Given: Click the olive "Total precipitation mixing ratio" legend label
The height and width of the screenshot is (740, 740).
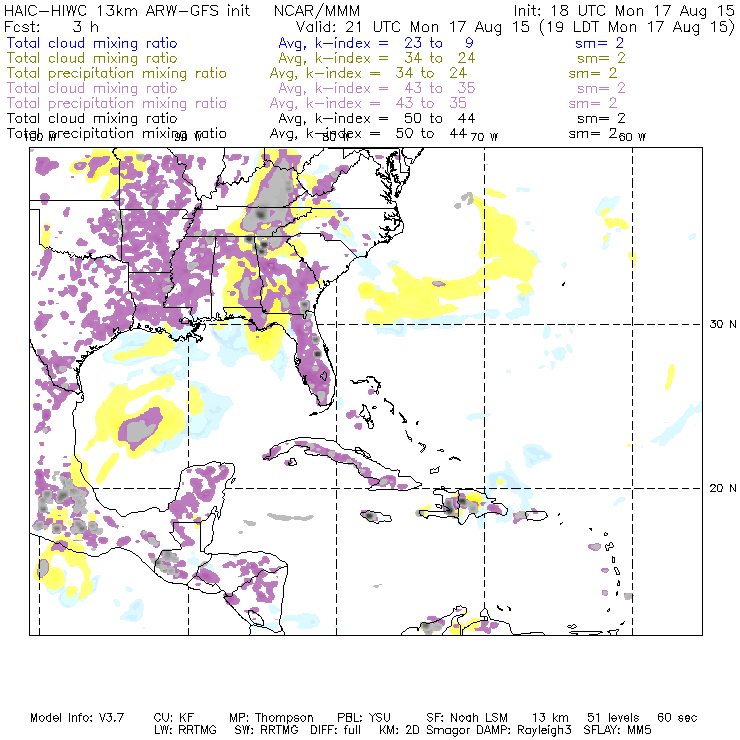Looking at the screenshot, I should coord(117,73).
